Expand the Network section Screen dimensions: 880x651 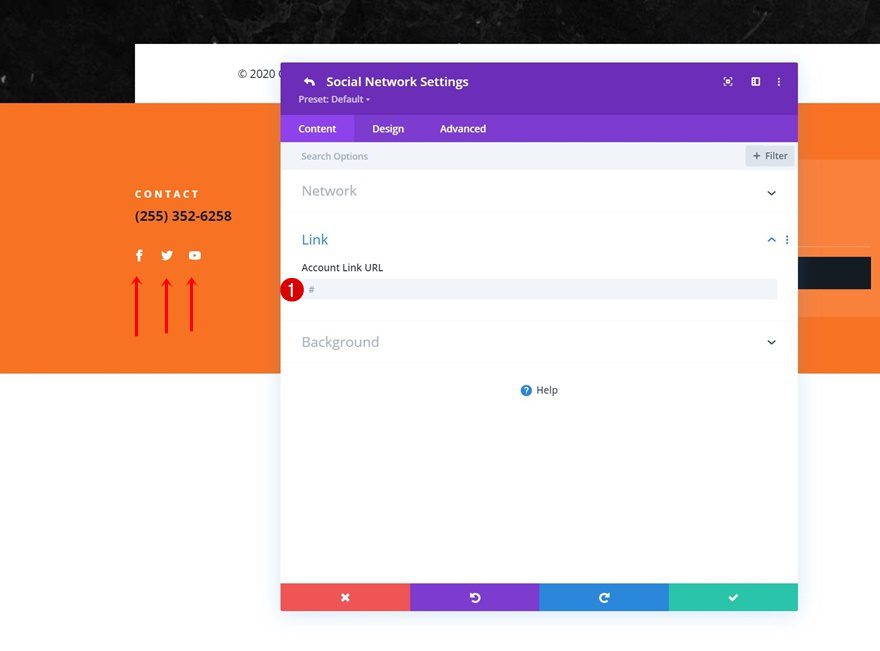[x=539, y=191]
